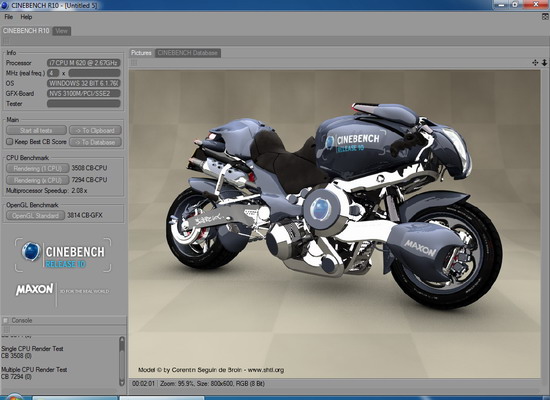
Task: Run Rendering (x CPU) benchmark
Action: (38, 180)
